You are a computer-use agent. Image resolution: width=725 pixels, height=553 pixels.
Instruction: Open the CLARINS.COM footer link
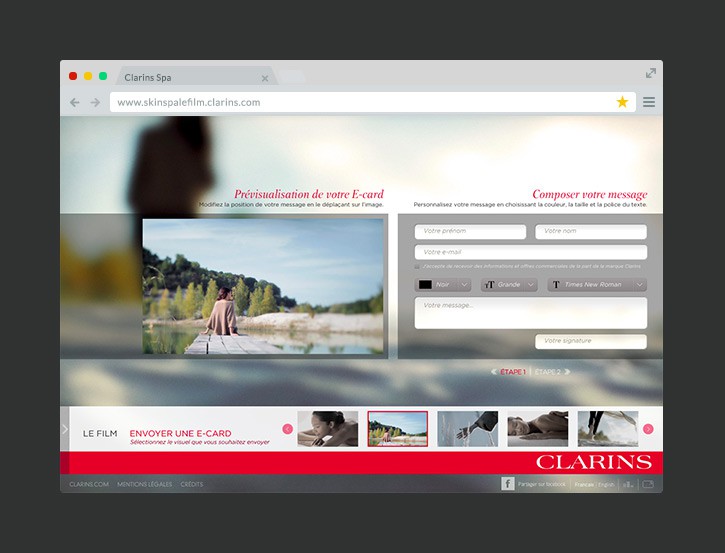click(x=89, y=484)
